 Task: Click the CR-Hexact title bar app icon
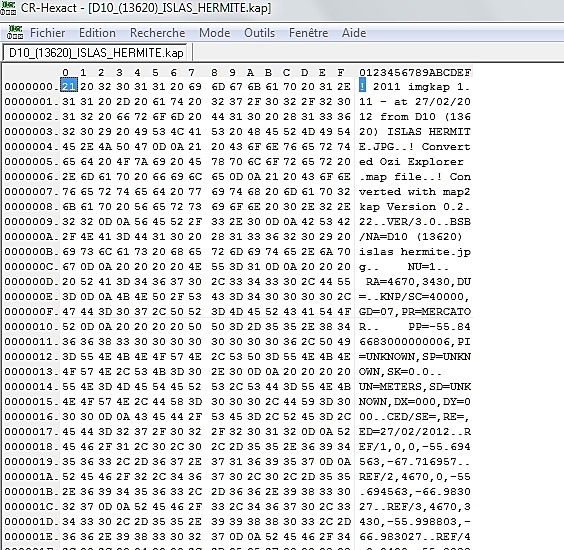[8, 8]
